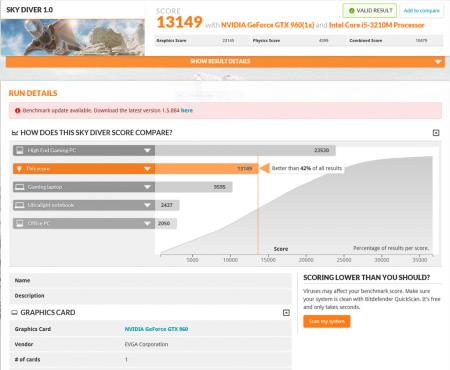The width and height of the screenshot is (450, 370).
Task: Open the NVIDIA GeForce GTX 960 score link
Action: coord(267,25)
